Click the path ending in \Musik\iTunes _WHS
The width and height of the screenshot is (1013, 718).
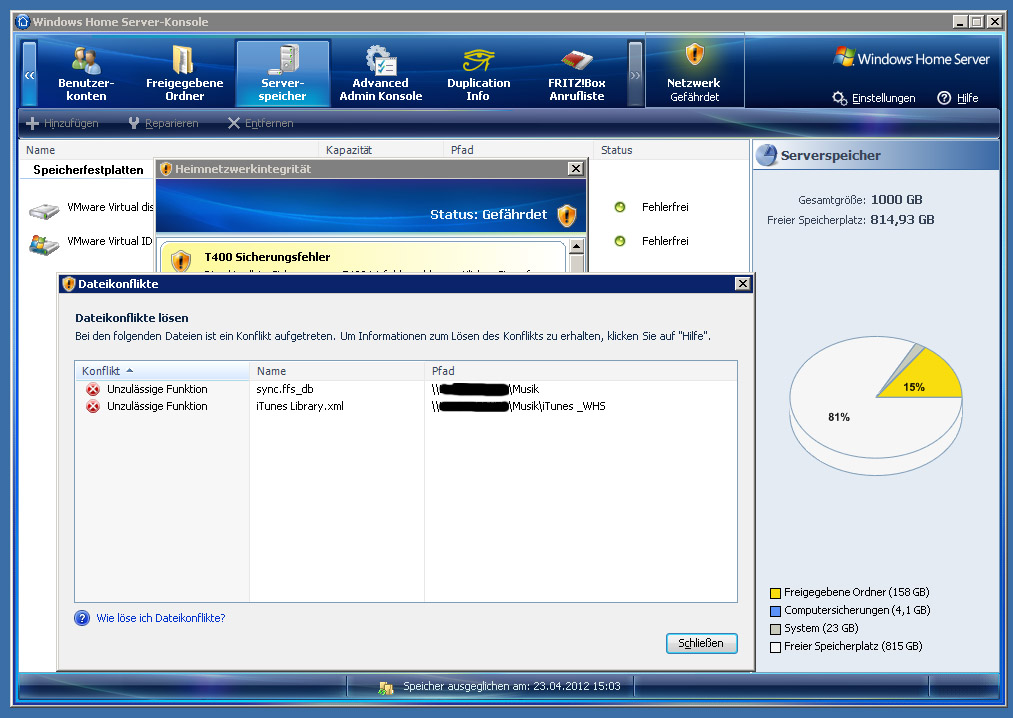pyautogui.click(x=519, y=407)
